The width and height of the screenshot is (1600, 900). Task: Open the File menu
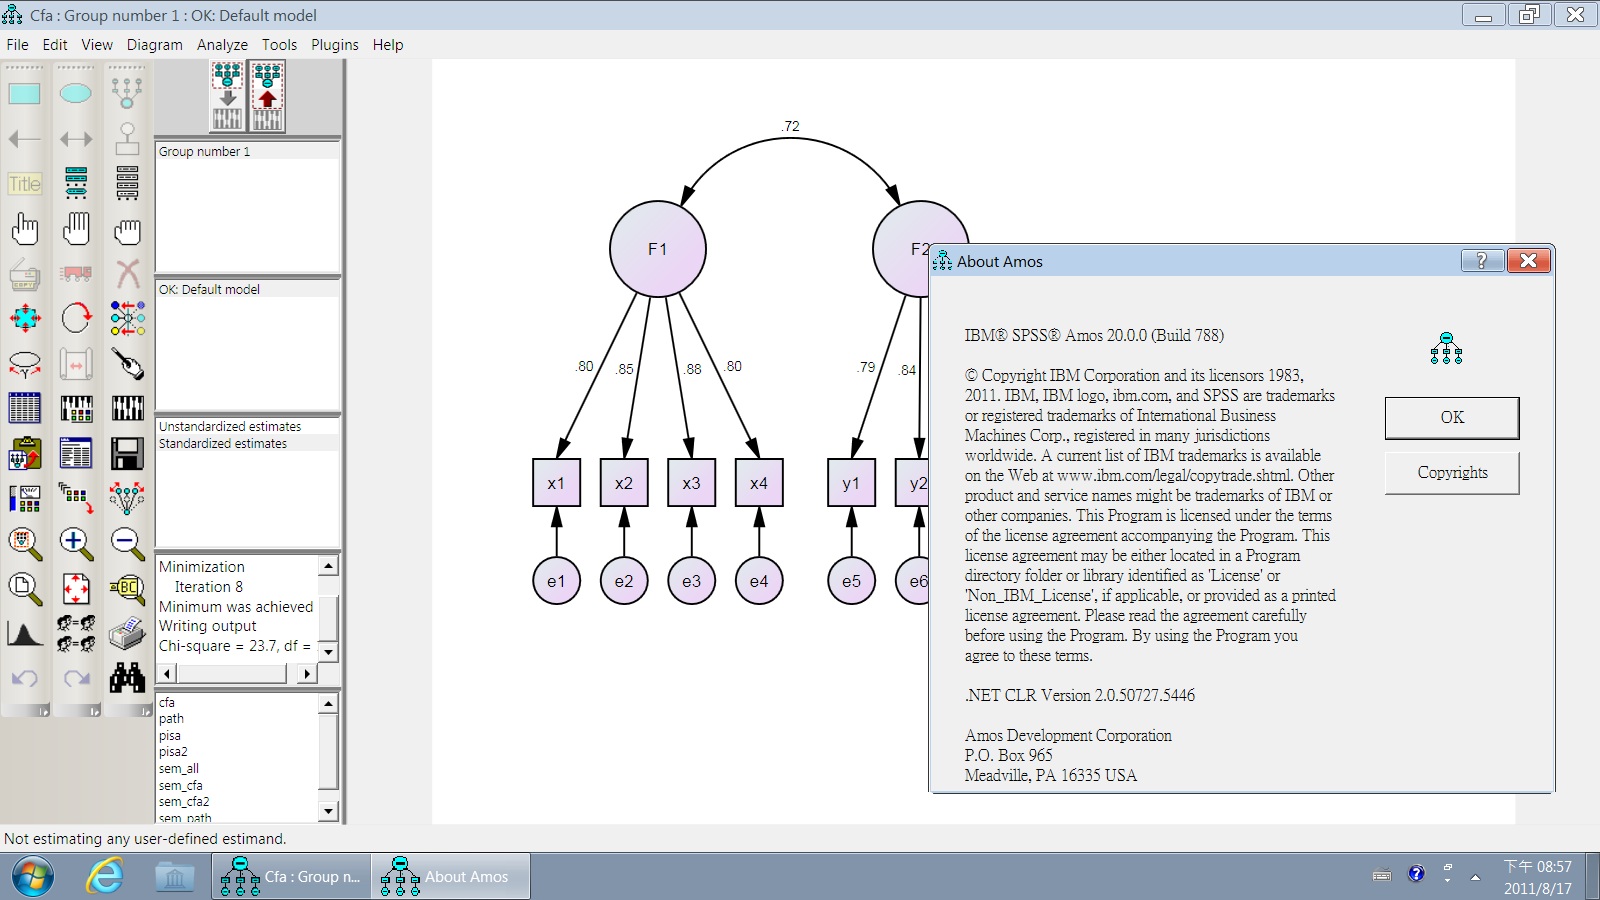pos(18,45)
